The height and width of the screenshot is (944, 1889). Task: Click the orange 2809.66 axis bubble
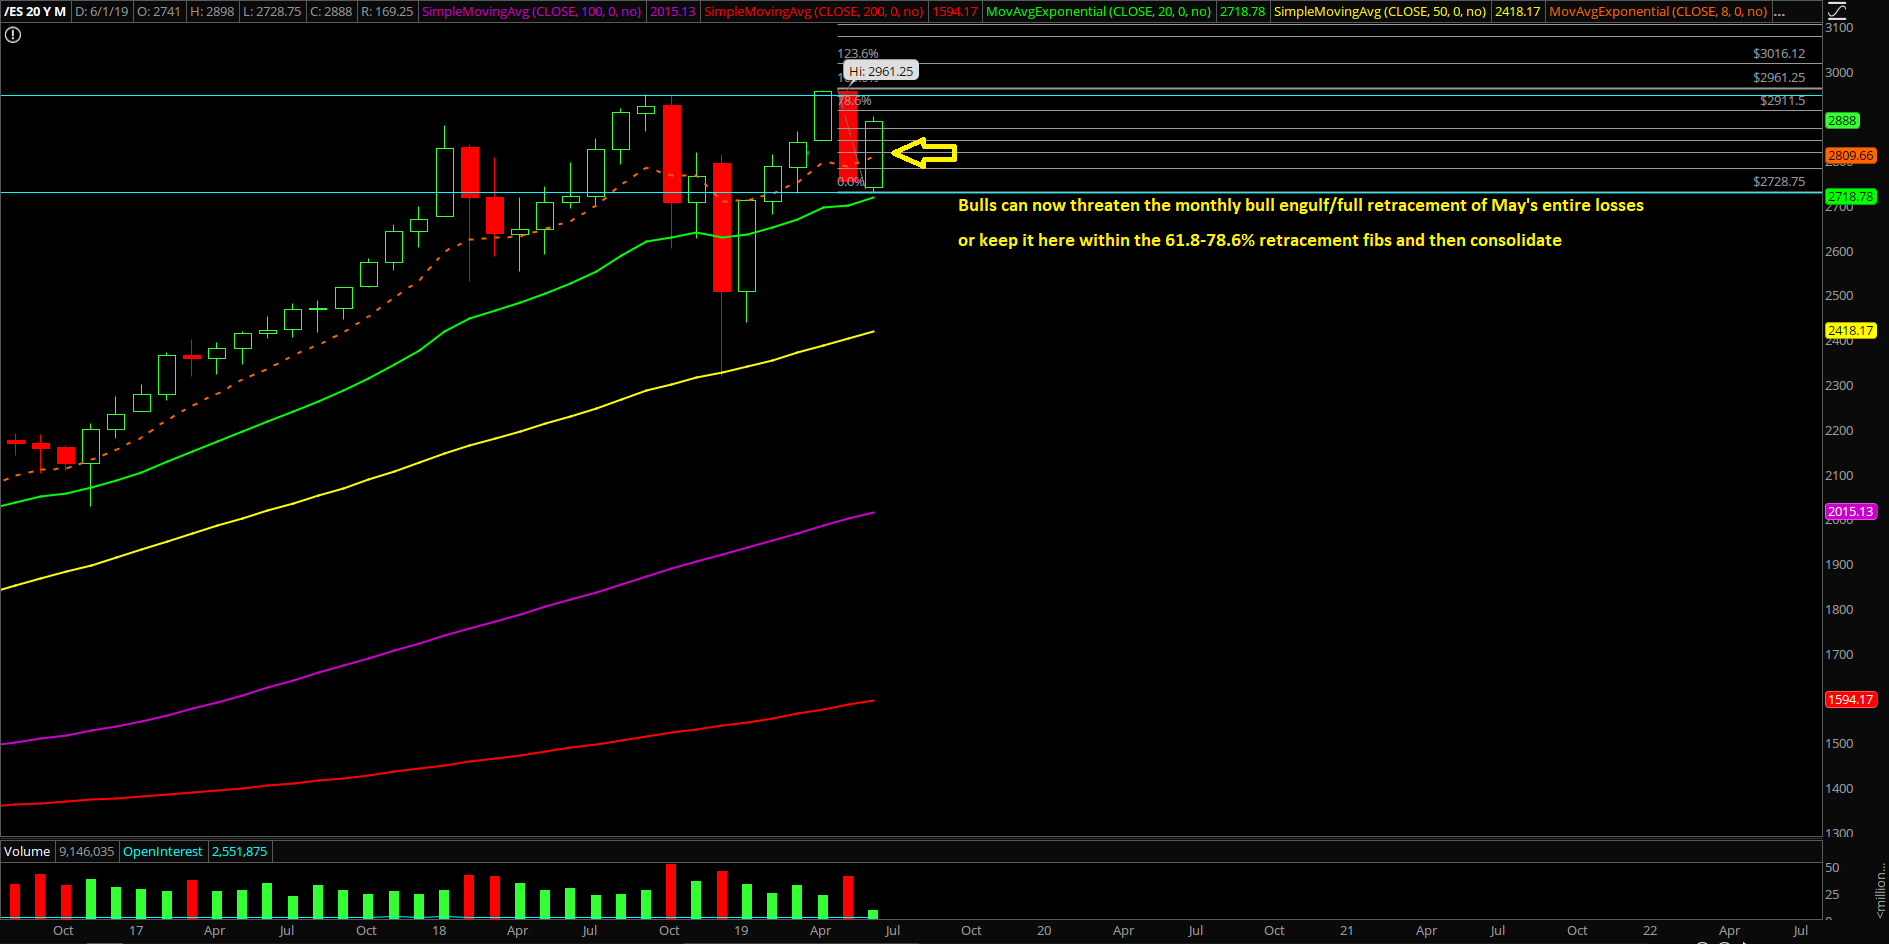(1851, 155)
